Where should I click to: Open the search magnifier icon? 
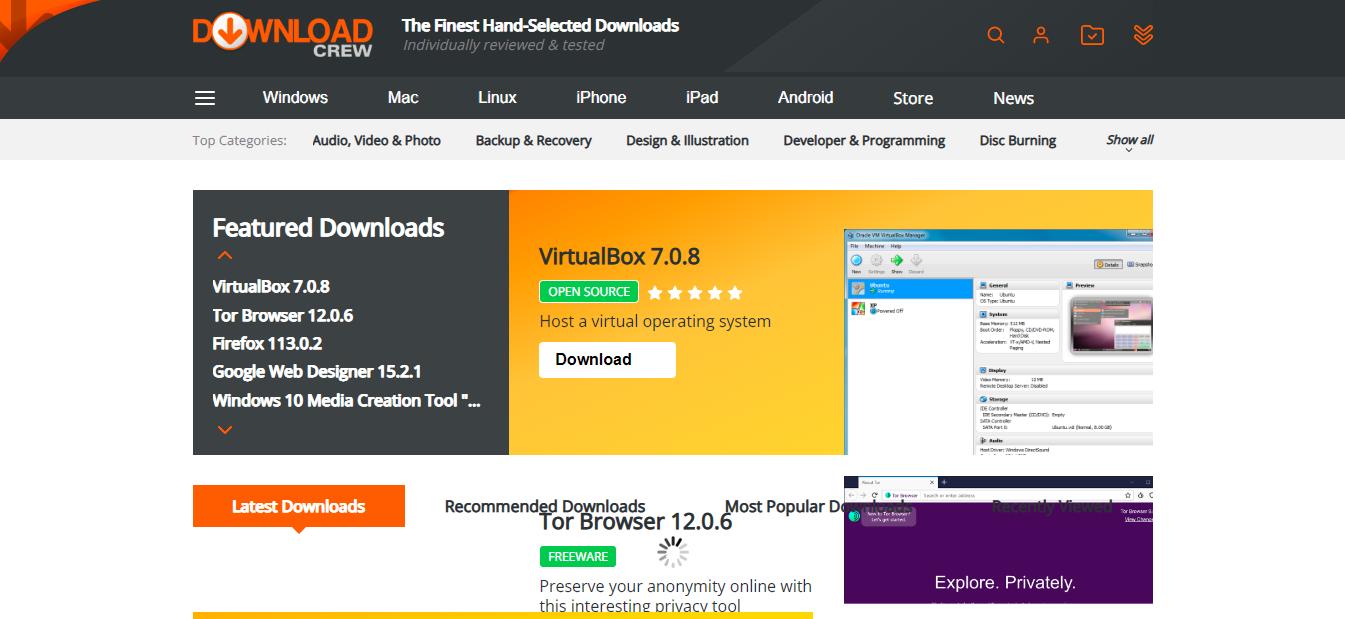pyautogui.click(x=995, y=35)
